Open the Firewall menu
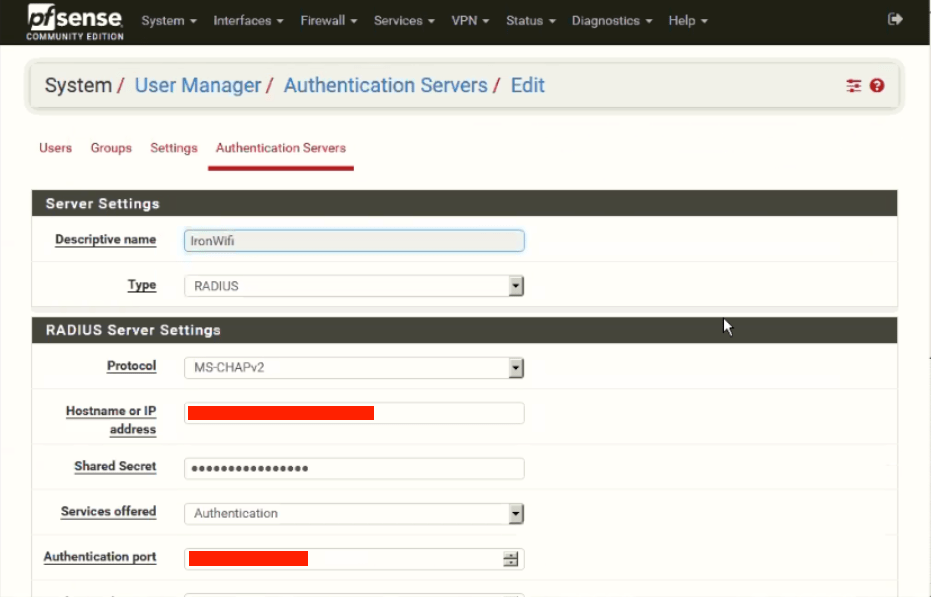 tap(327, 20)
